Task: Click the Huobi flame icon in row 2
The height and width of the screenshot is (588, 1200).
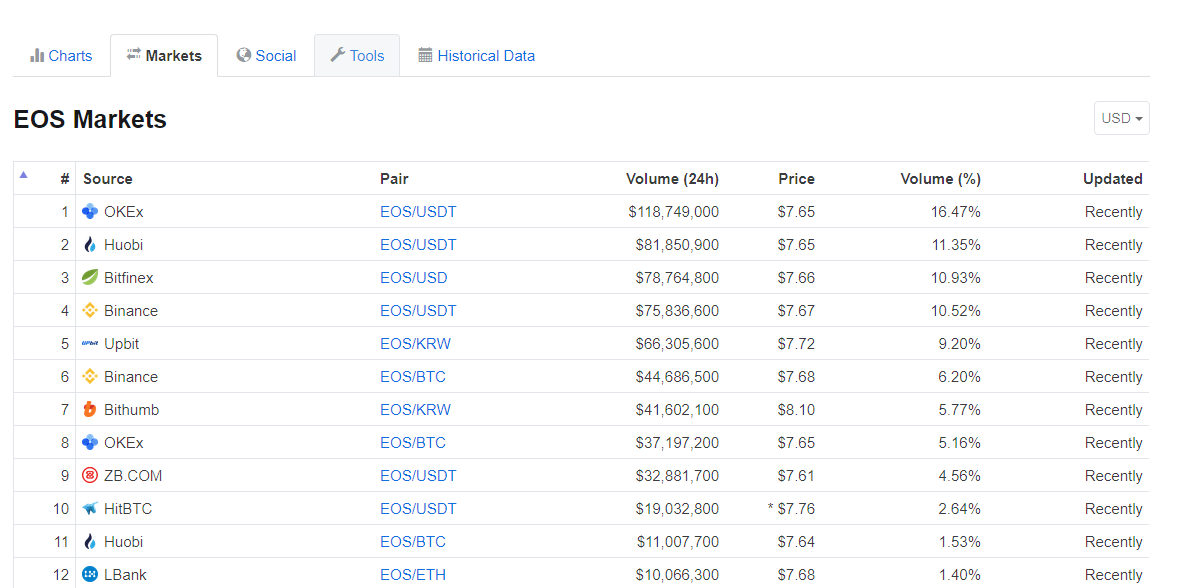Action: [90, 245]
